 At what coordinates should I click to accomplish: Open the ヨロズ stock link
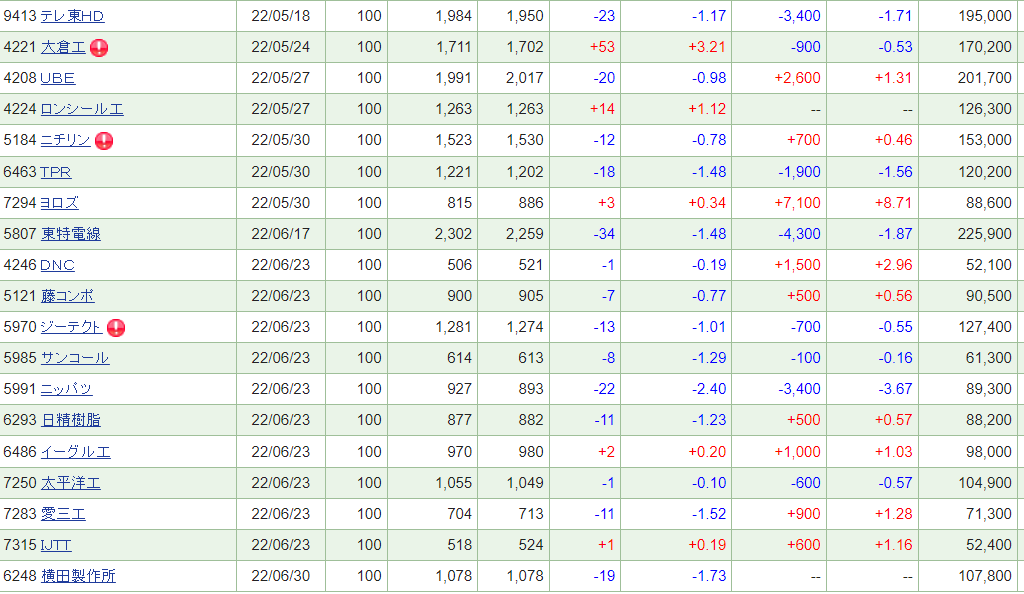pos(59,203)
